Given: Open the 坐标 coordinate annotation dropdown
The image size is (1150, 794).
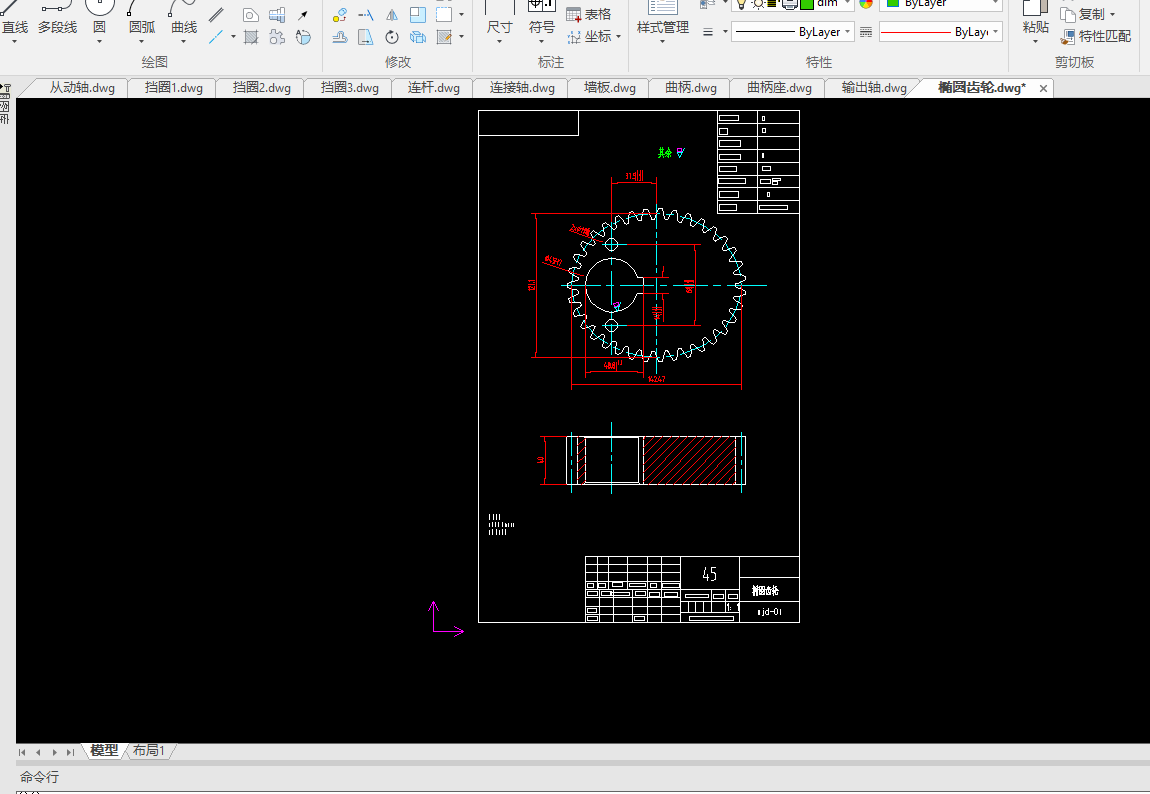Looking at the screenshot, I should click(x=619, y=37).
